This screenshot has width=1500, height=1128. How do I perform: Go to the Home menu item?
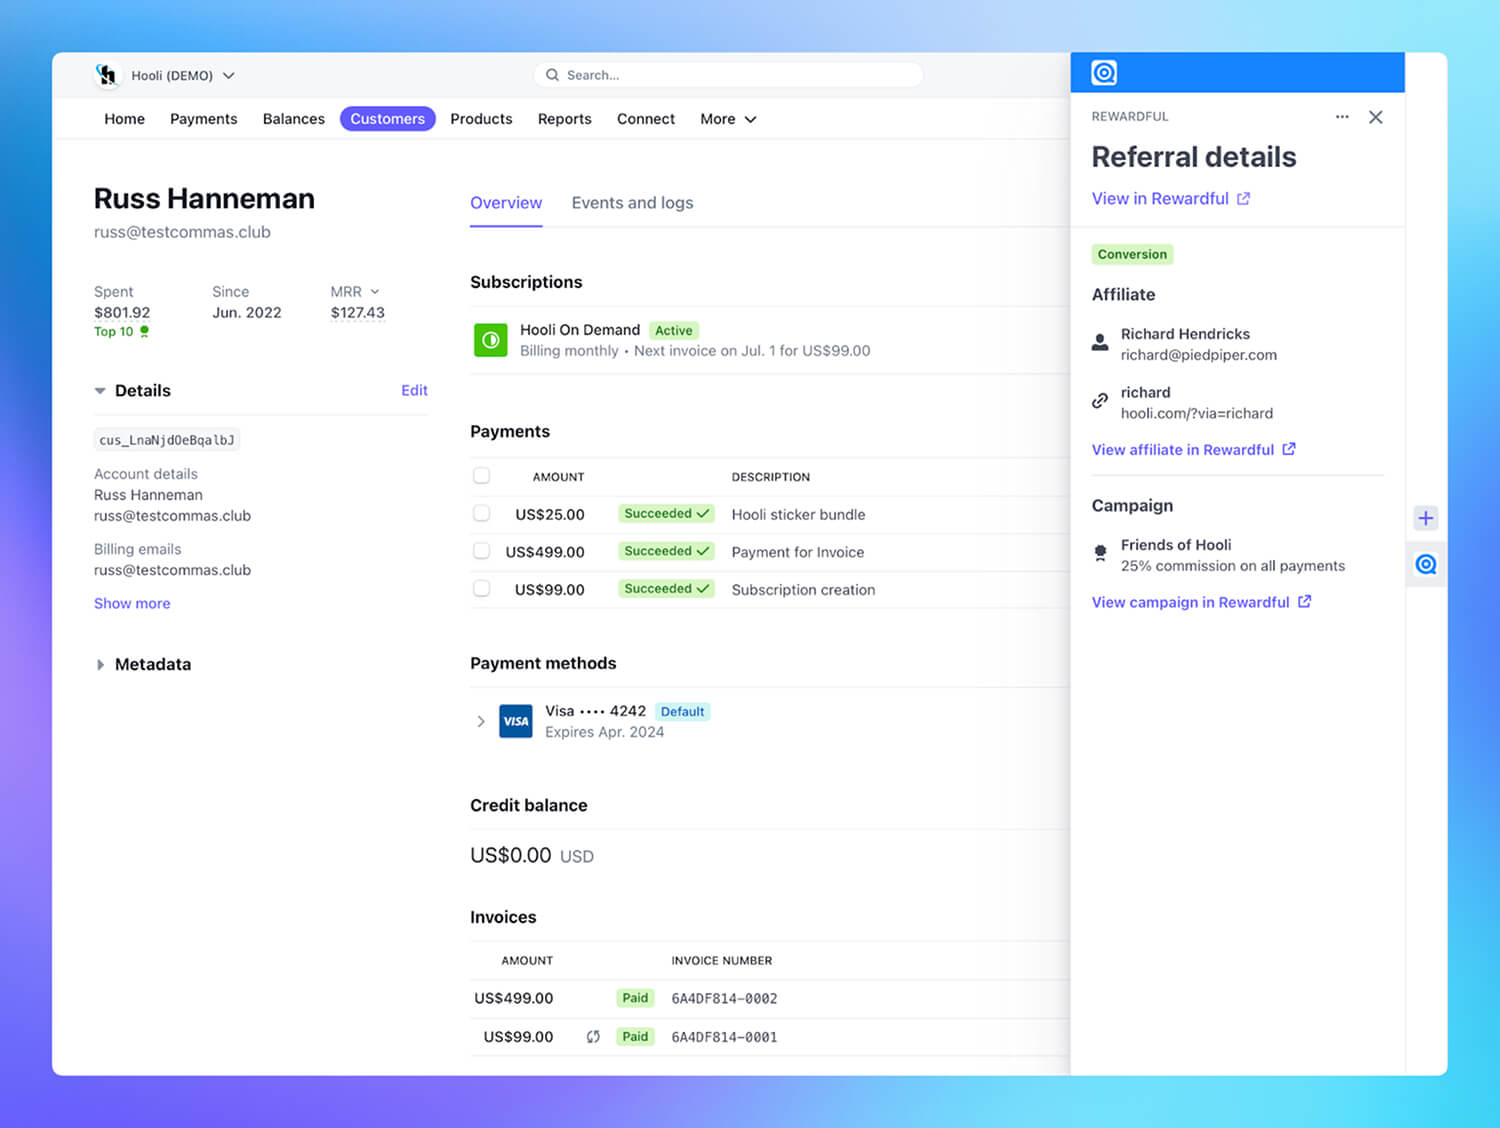tap(124, 119)
